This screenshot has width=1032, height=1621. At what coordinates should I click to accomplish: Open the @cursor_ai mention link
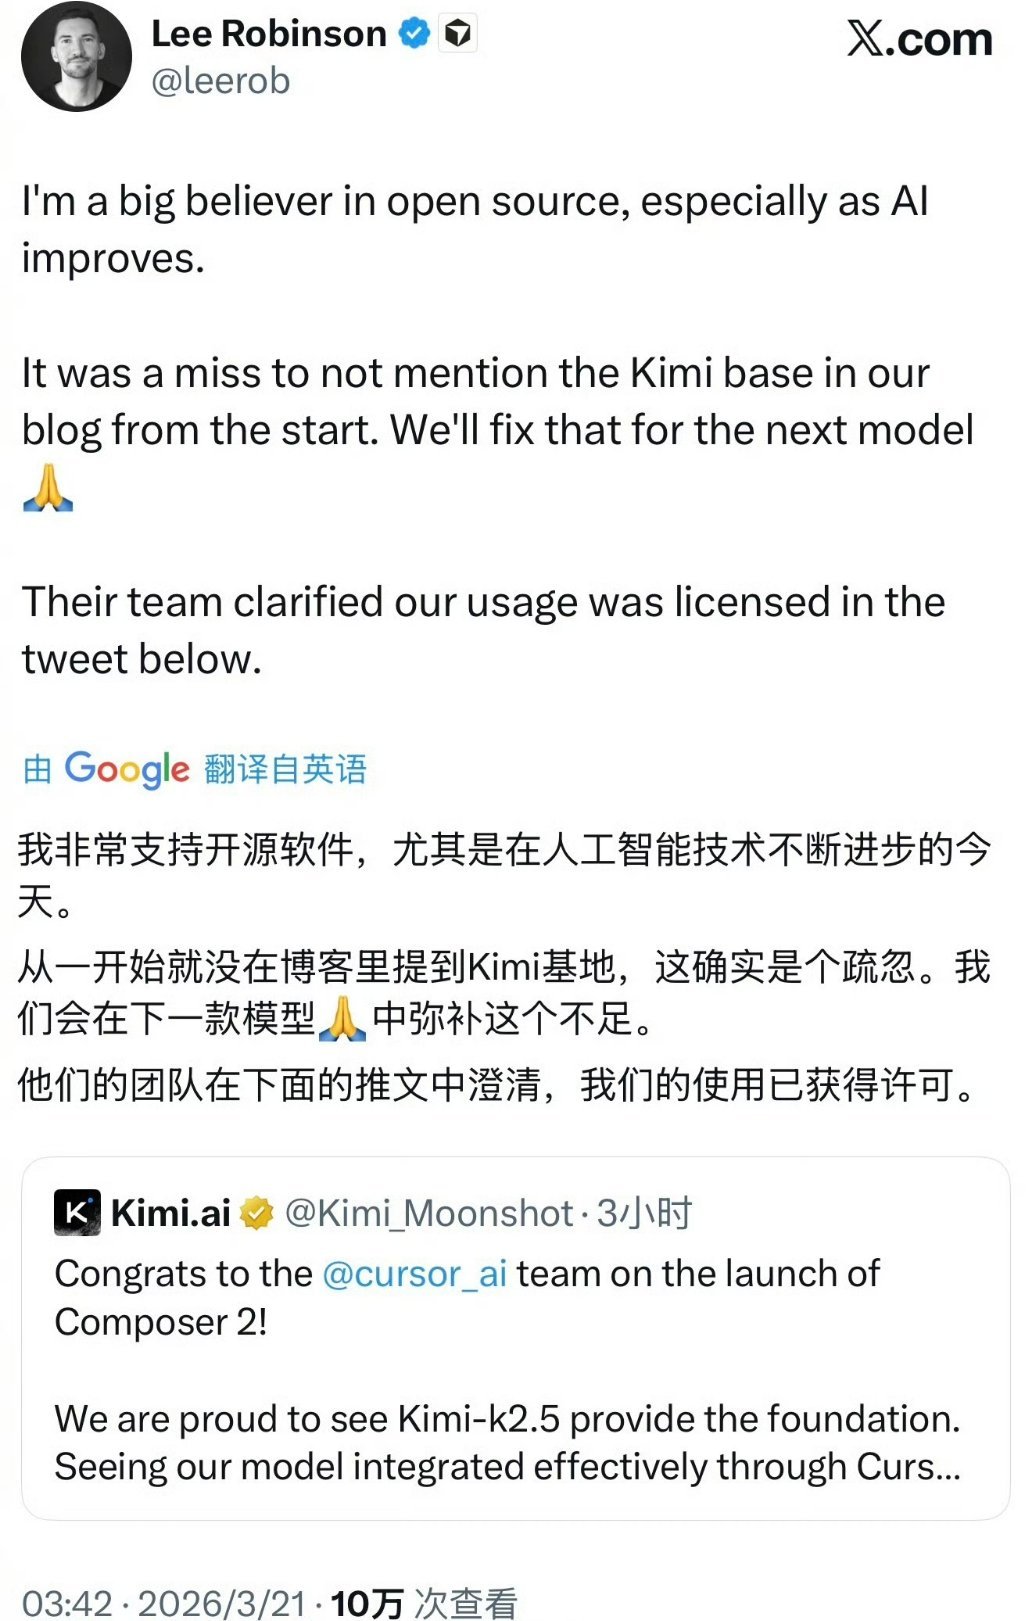[414, 1274]
